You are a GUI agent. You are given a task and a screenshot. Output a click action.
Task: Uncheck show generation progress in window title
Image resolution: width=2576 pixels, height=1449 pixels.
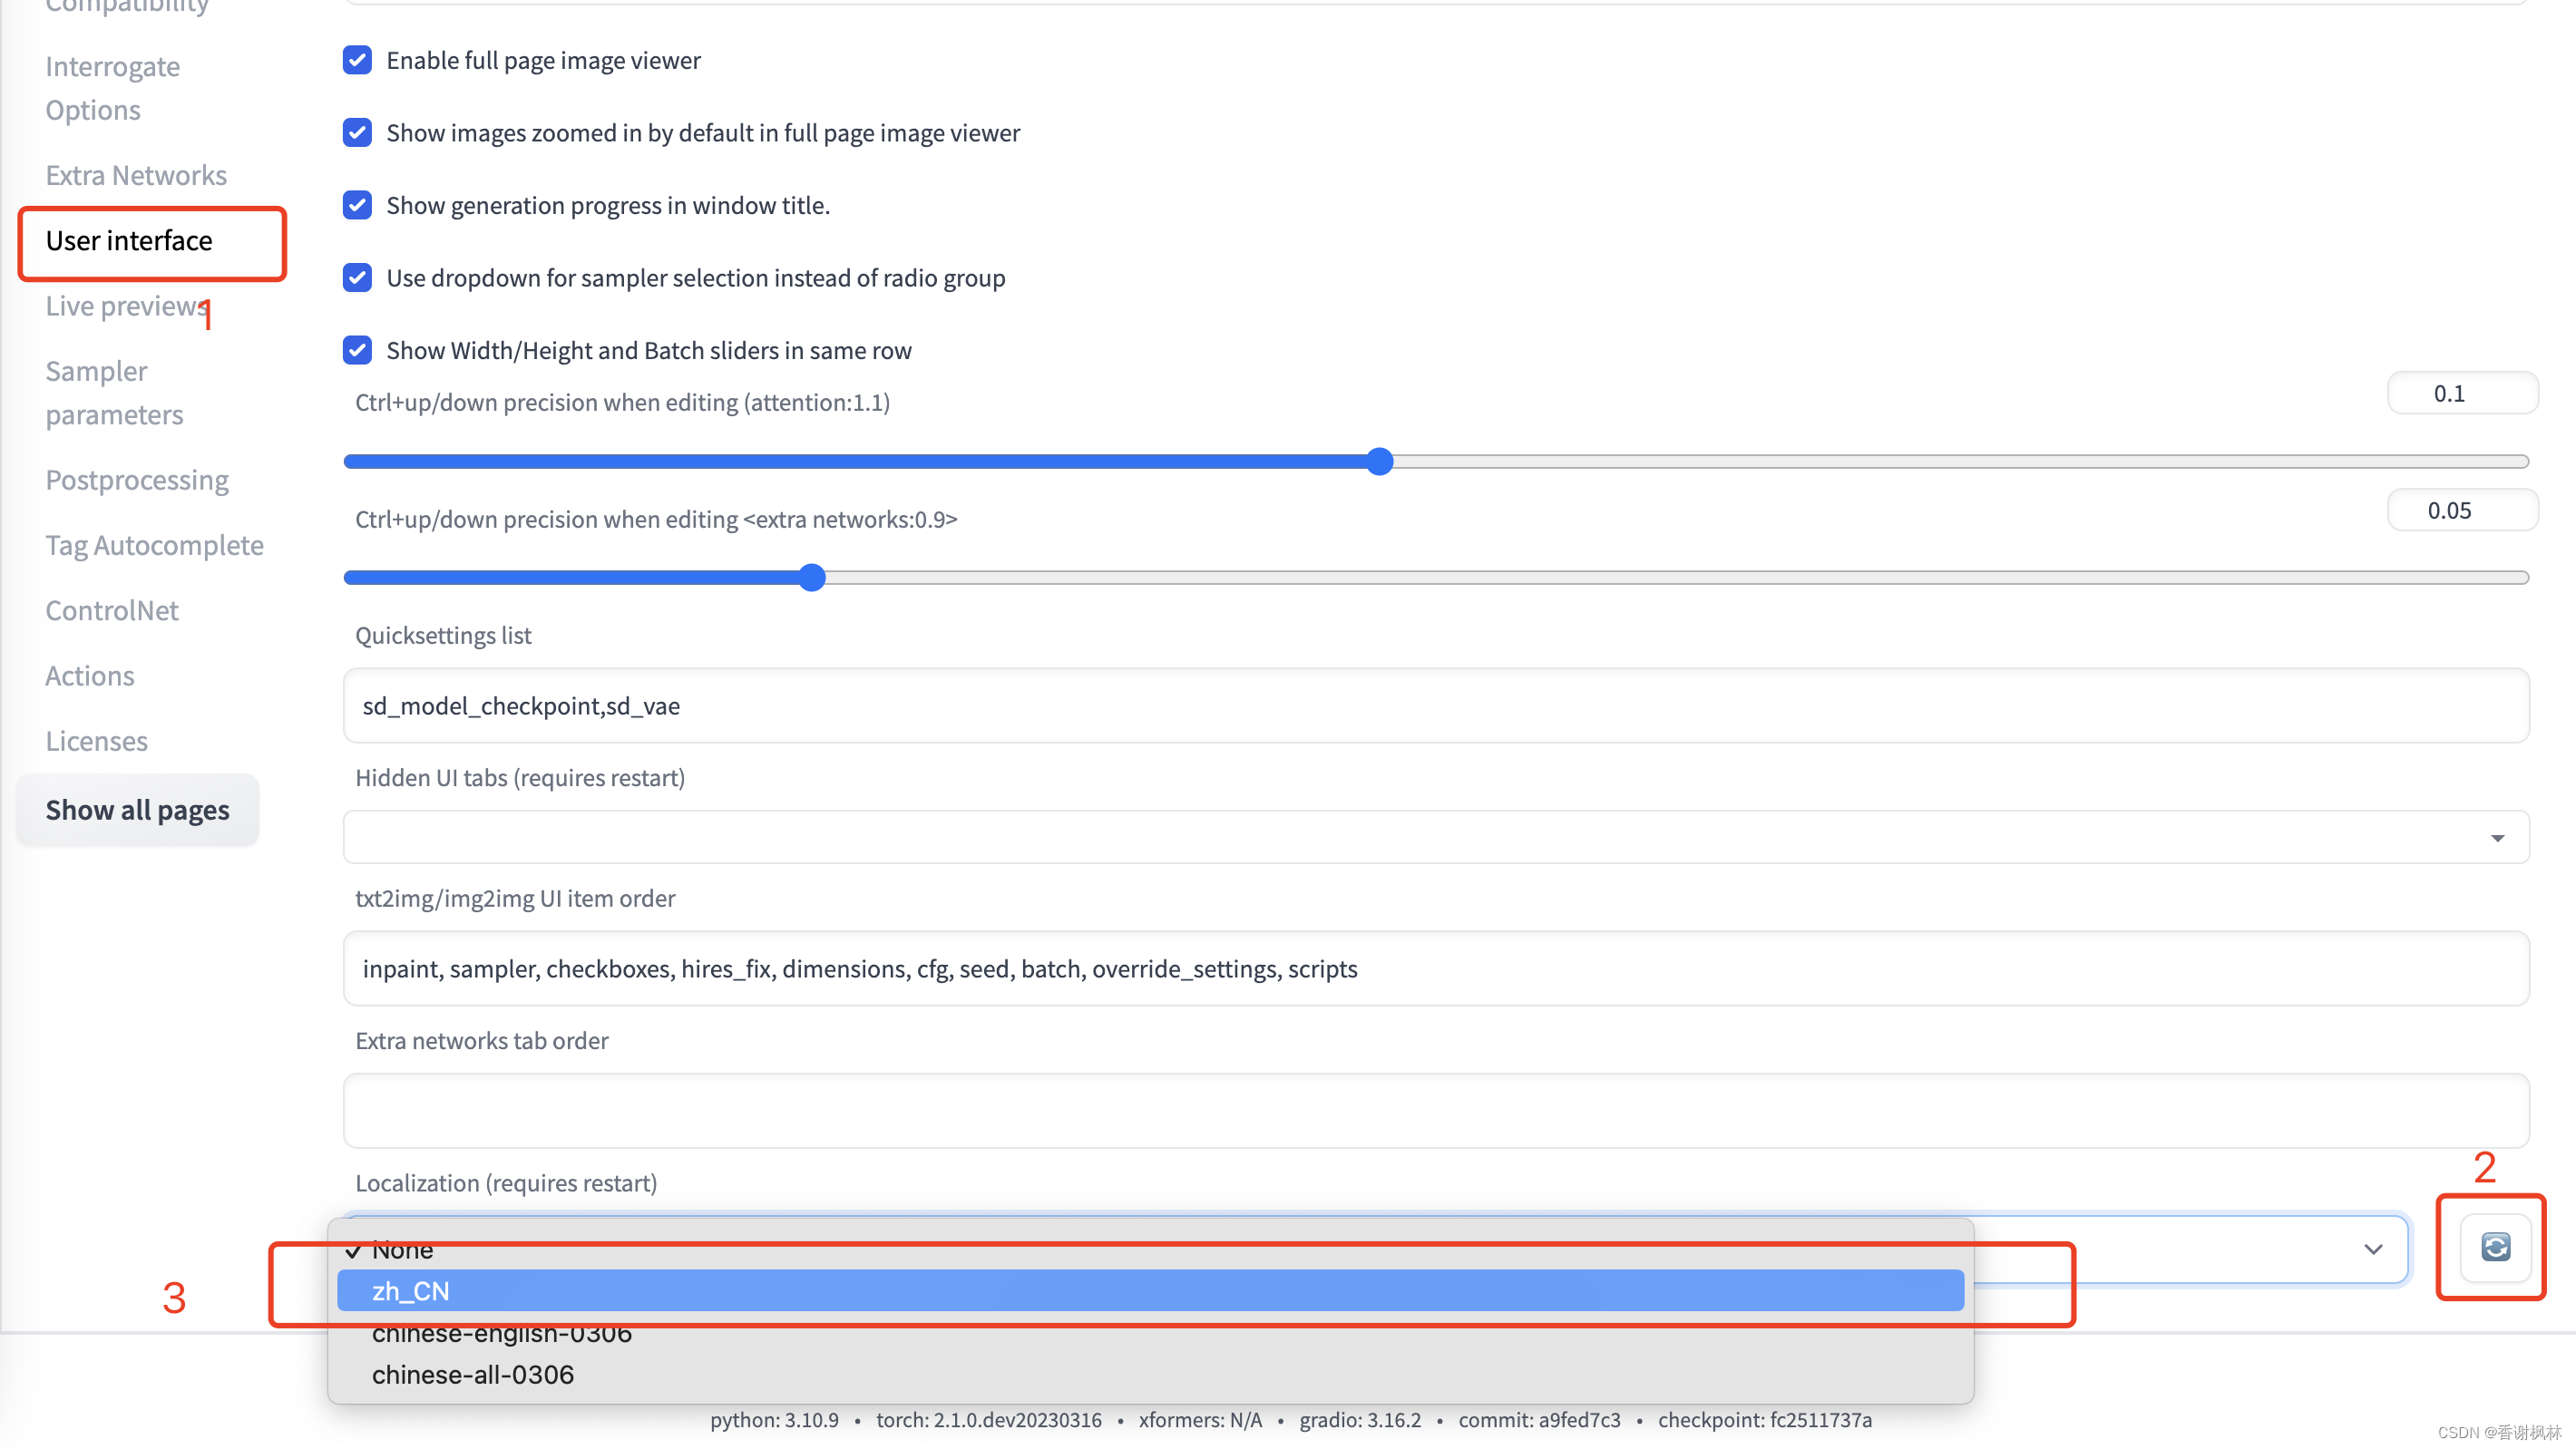pyautogui.click(x=358, y=205)
